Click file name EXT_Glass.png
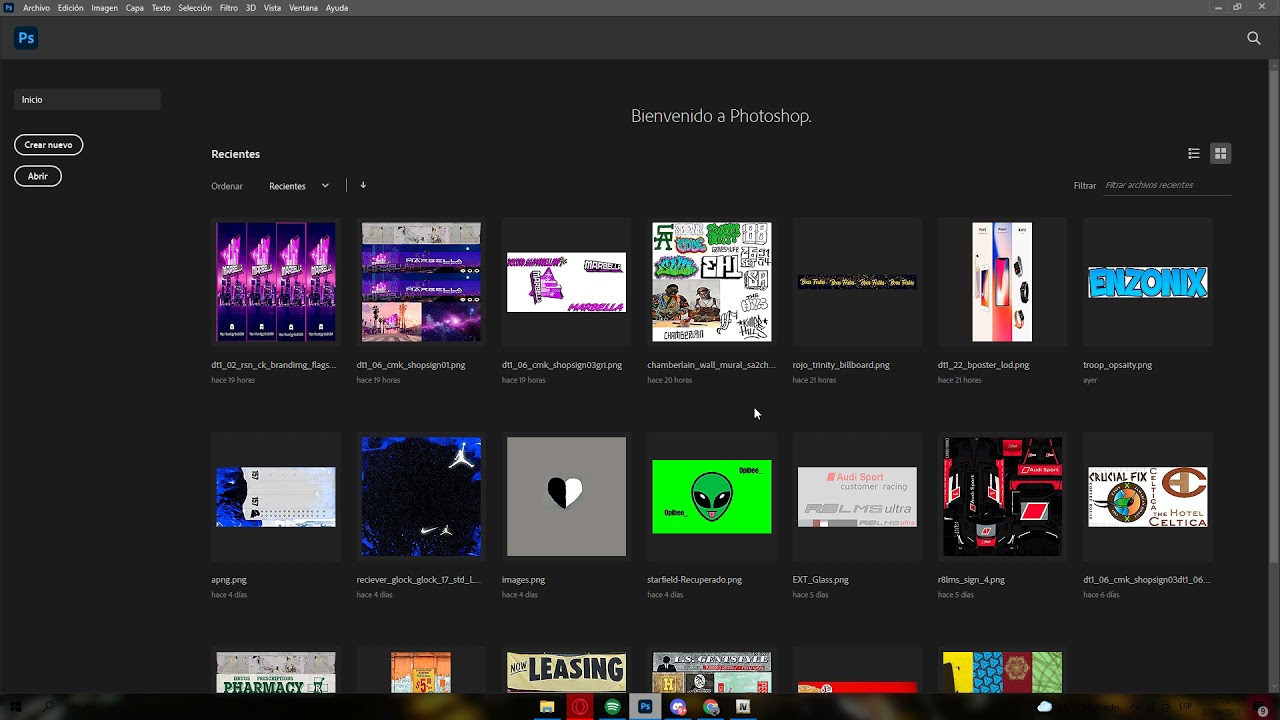This screenshot has width=1280, height=720. point(820,580)
